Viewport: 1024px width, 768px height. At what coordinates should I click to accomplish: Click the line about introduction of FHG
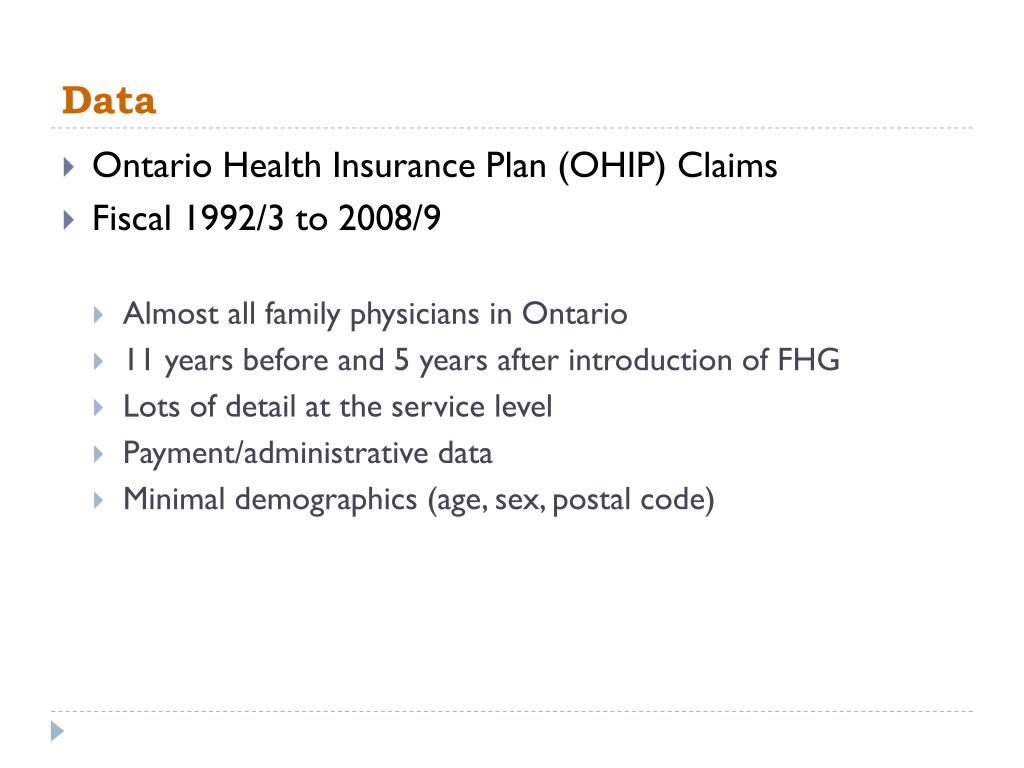[482, 360]
